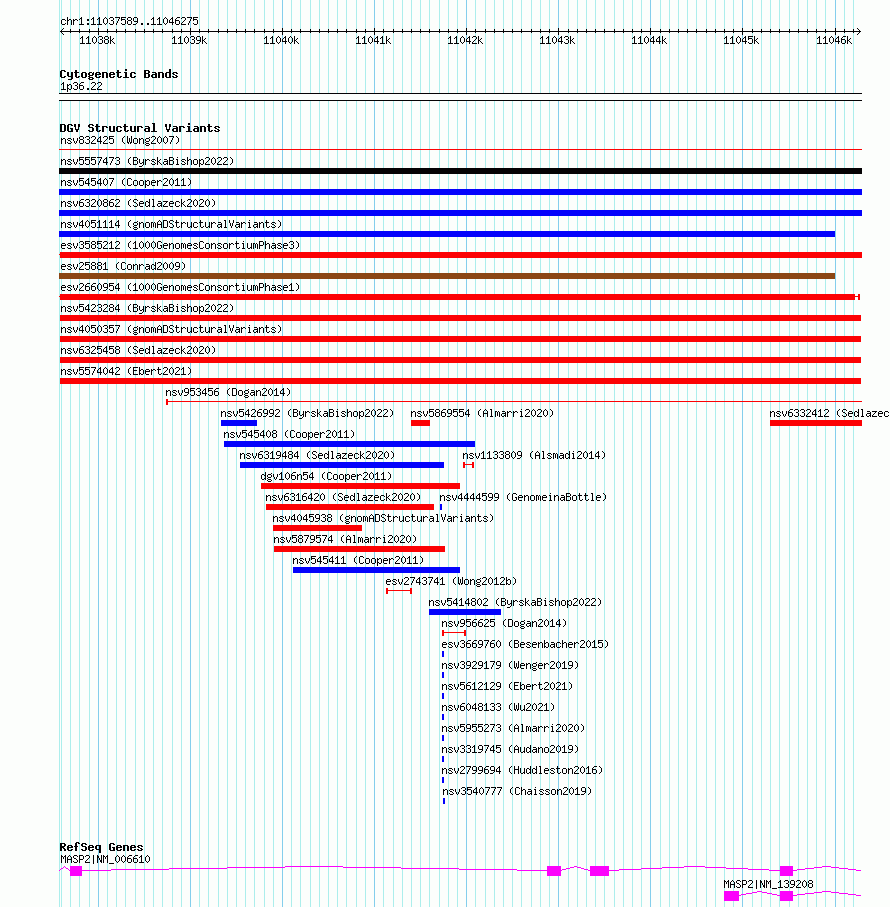The height and width of the screenshot is (907, 890).
Task: Open nsv956625 (Dogan2014) label
Action: coord(504,624)
